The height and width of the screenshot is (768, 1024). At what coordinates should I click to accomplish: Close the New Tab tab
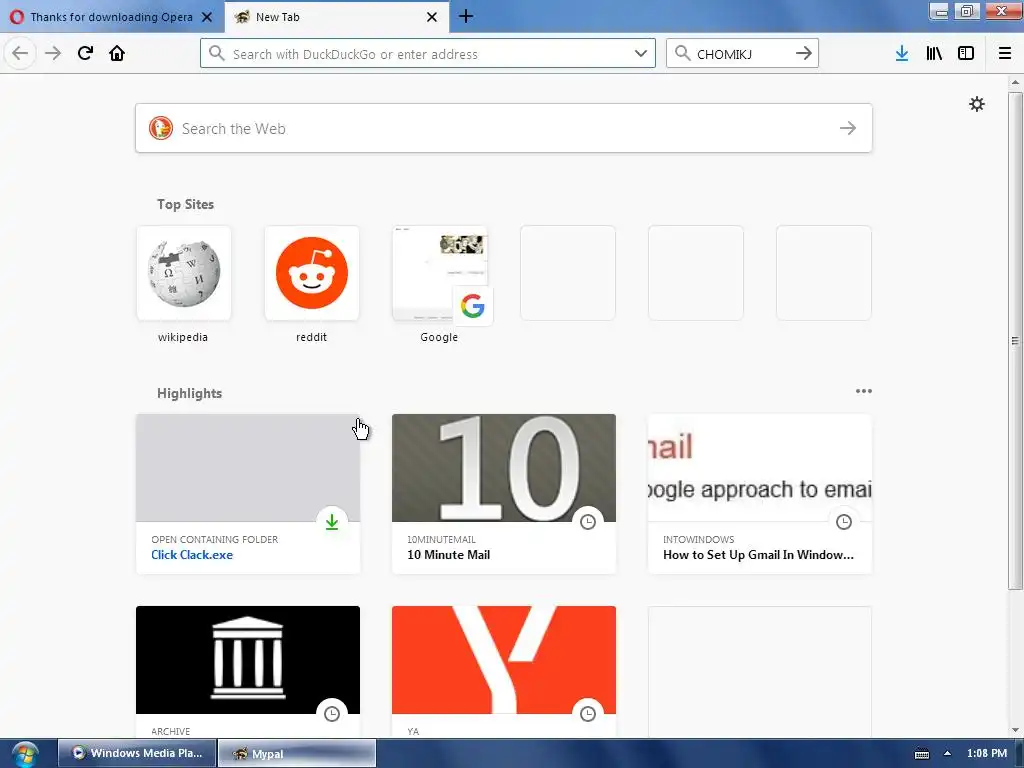pos(432,17)
